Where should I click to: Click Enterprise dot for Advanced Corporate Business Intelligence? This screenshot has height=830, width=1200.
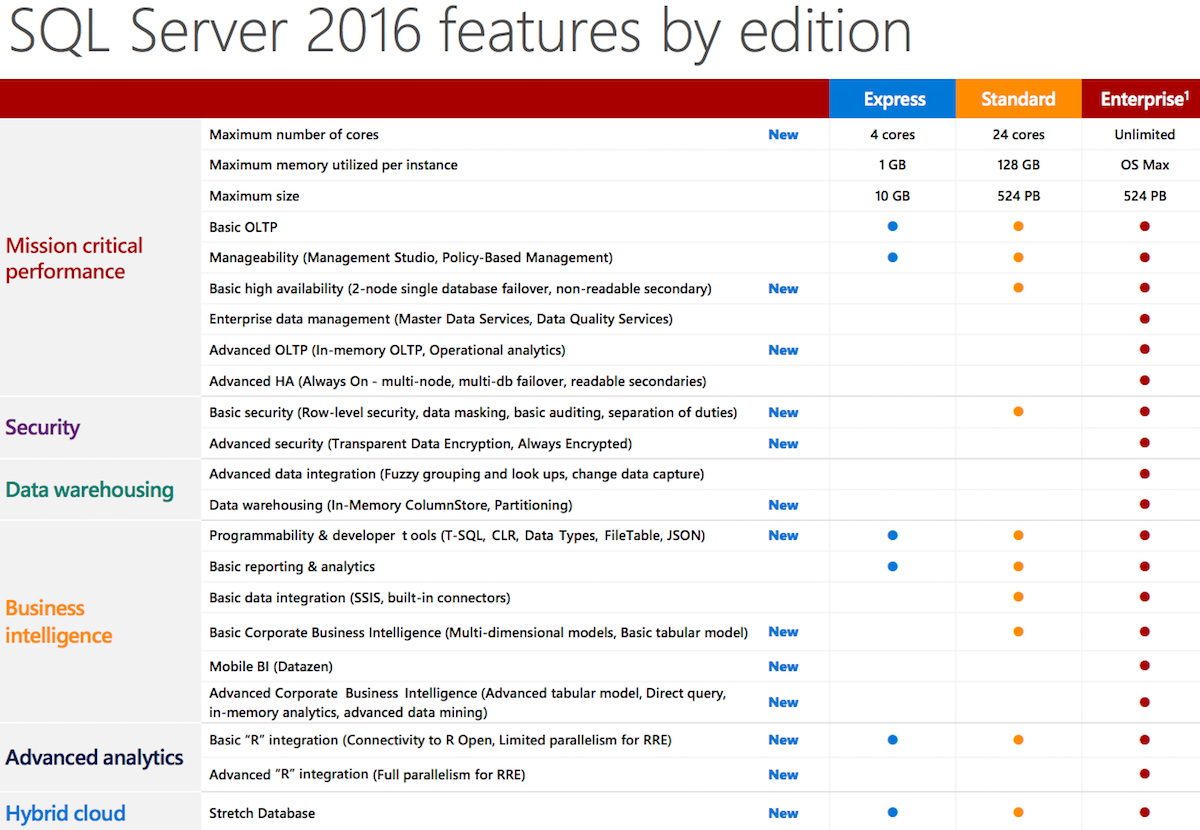click(x=1144, y=702)
